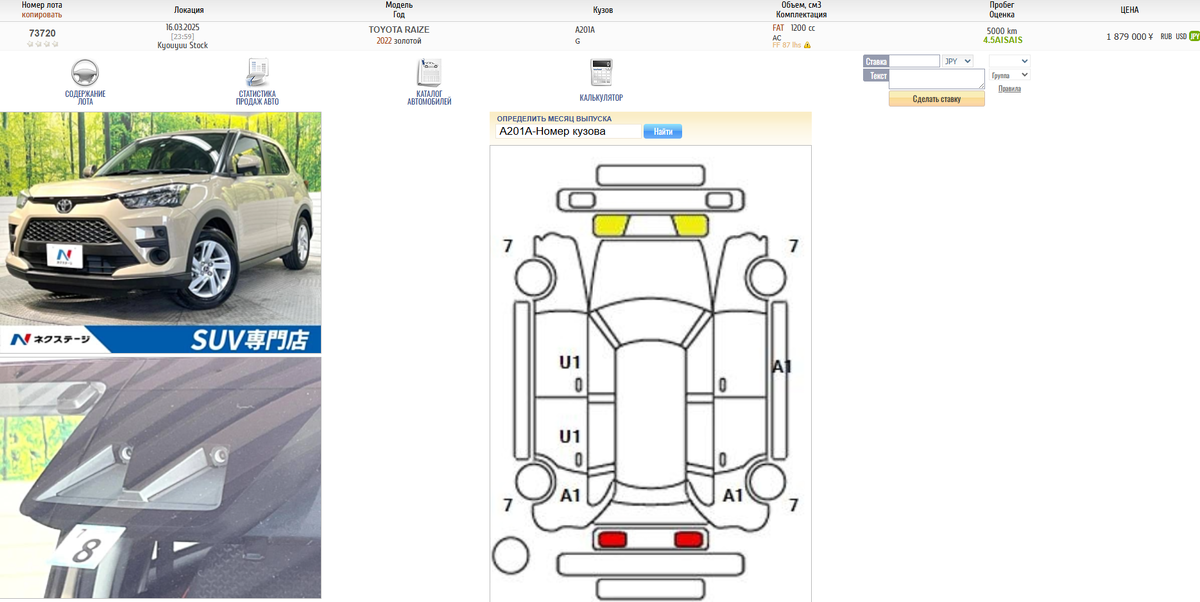Switch price display to RUB

click(x=1166, y=36)
